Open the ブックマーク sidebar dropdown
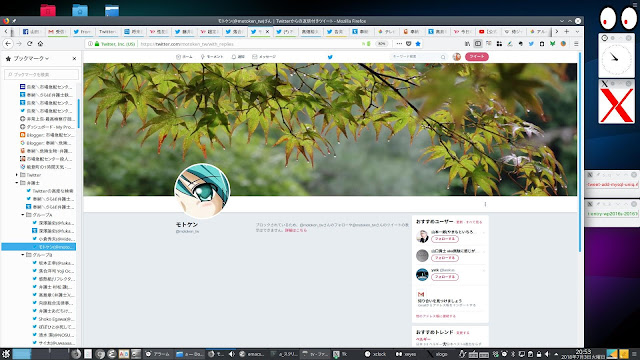This screenshot has height=360, width=640. pos(31,59)
